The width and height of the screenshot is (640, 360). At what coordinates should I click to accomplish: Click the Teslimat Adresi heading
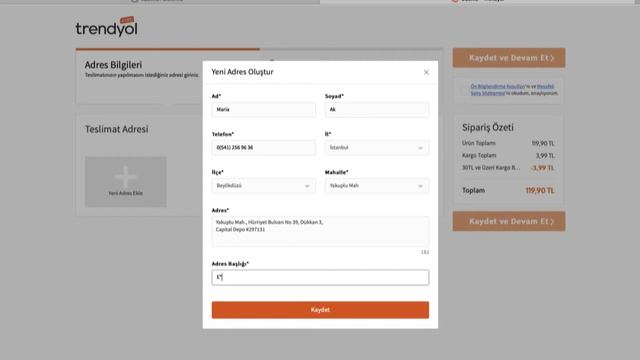[x=116, y=129]
